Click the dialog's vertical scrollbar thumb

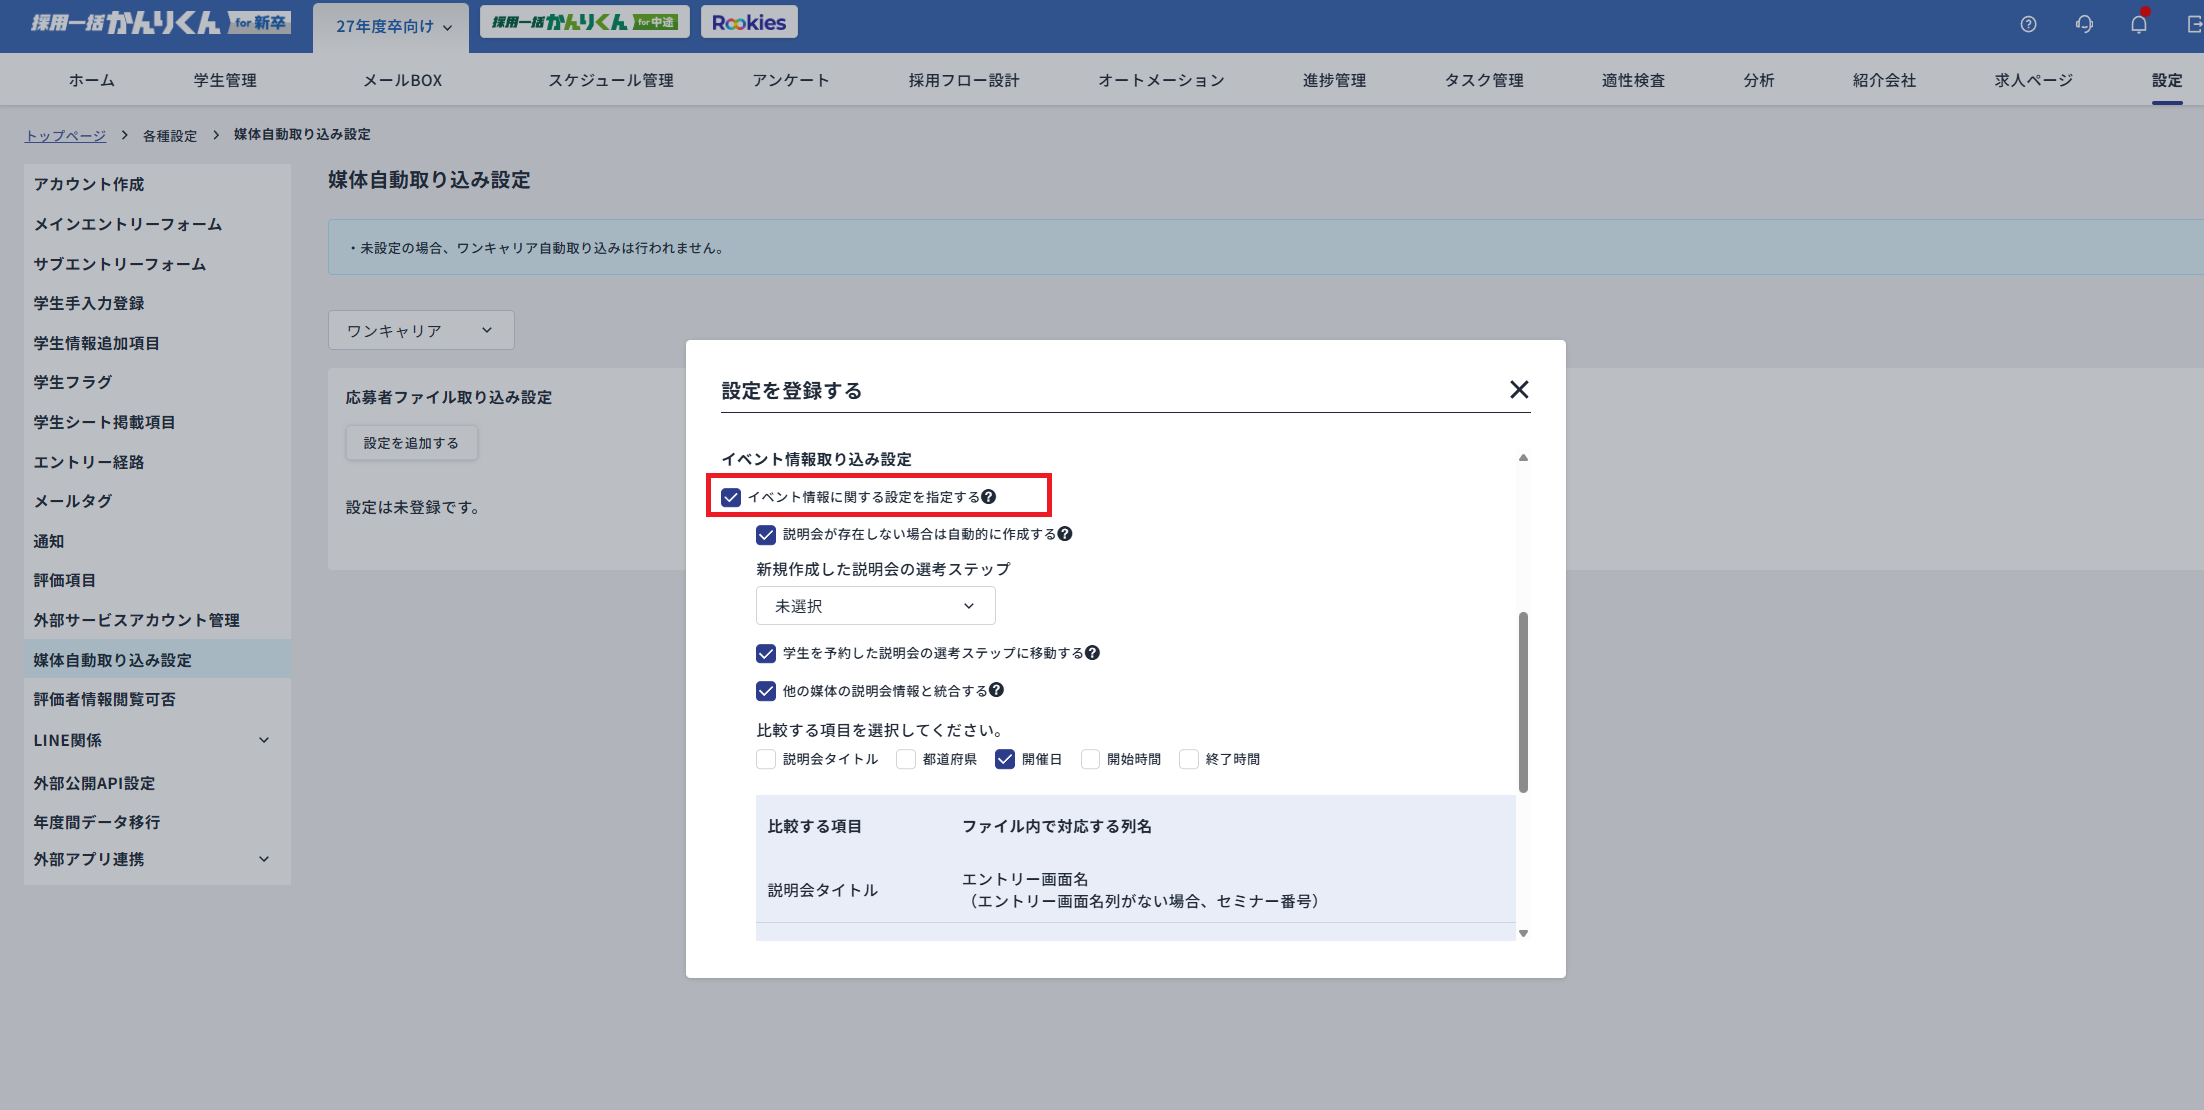[x=1523, y=700]
